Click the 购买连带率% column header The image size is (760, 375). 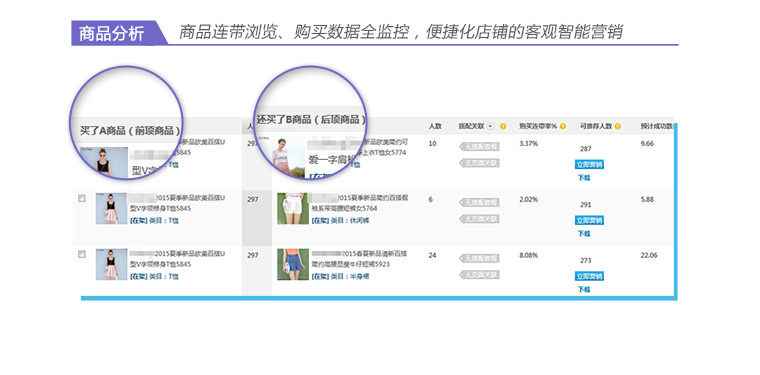(538, 126)
